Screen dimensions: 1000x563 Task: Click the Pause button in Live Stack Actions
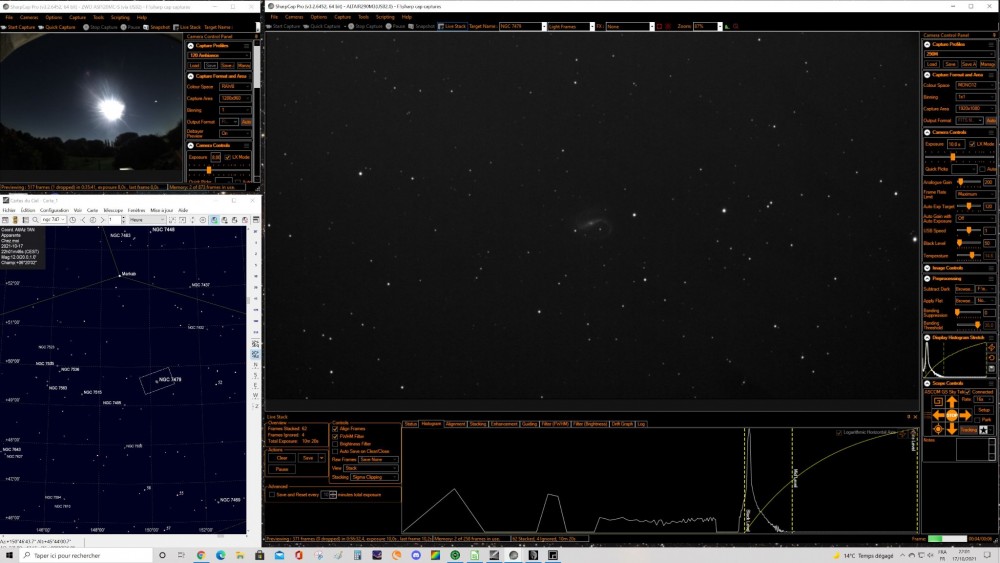282,469
